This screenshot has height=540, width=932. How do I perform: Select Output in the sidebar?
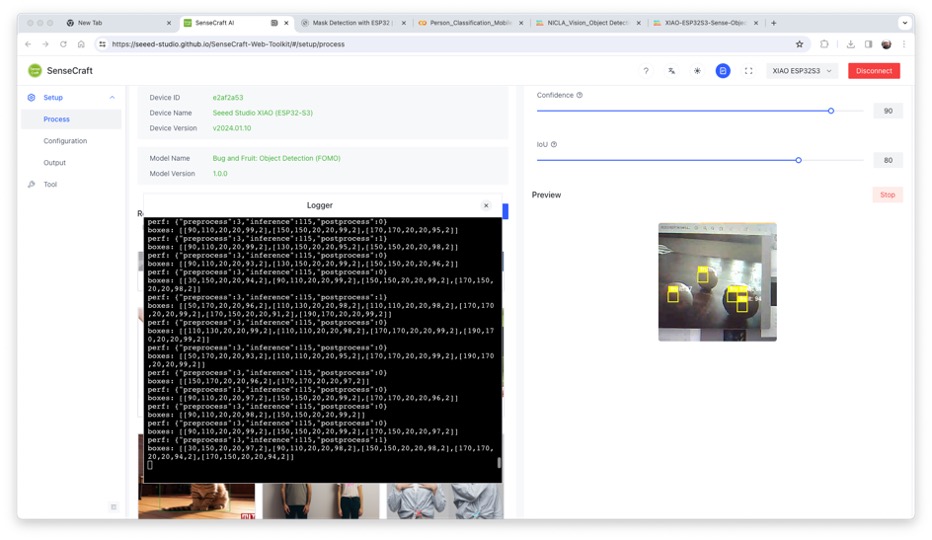tap(55, 163)
